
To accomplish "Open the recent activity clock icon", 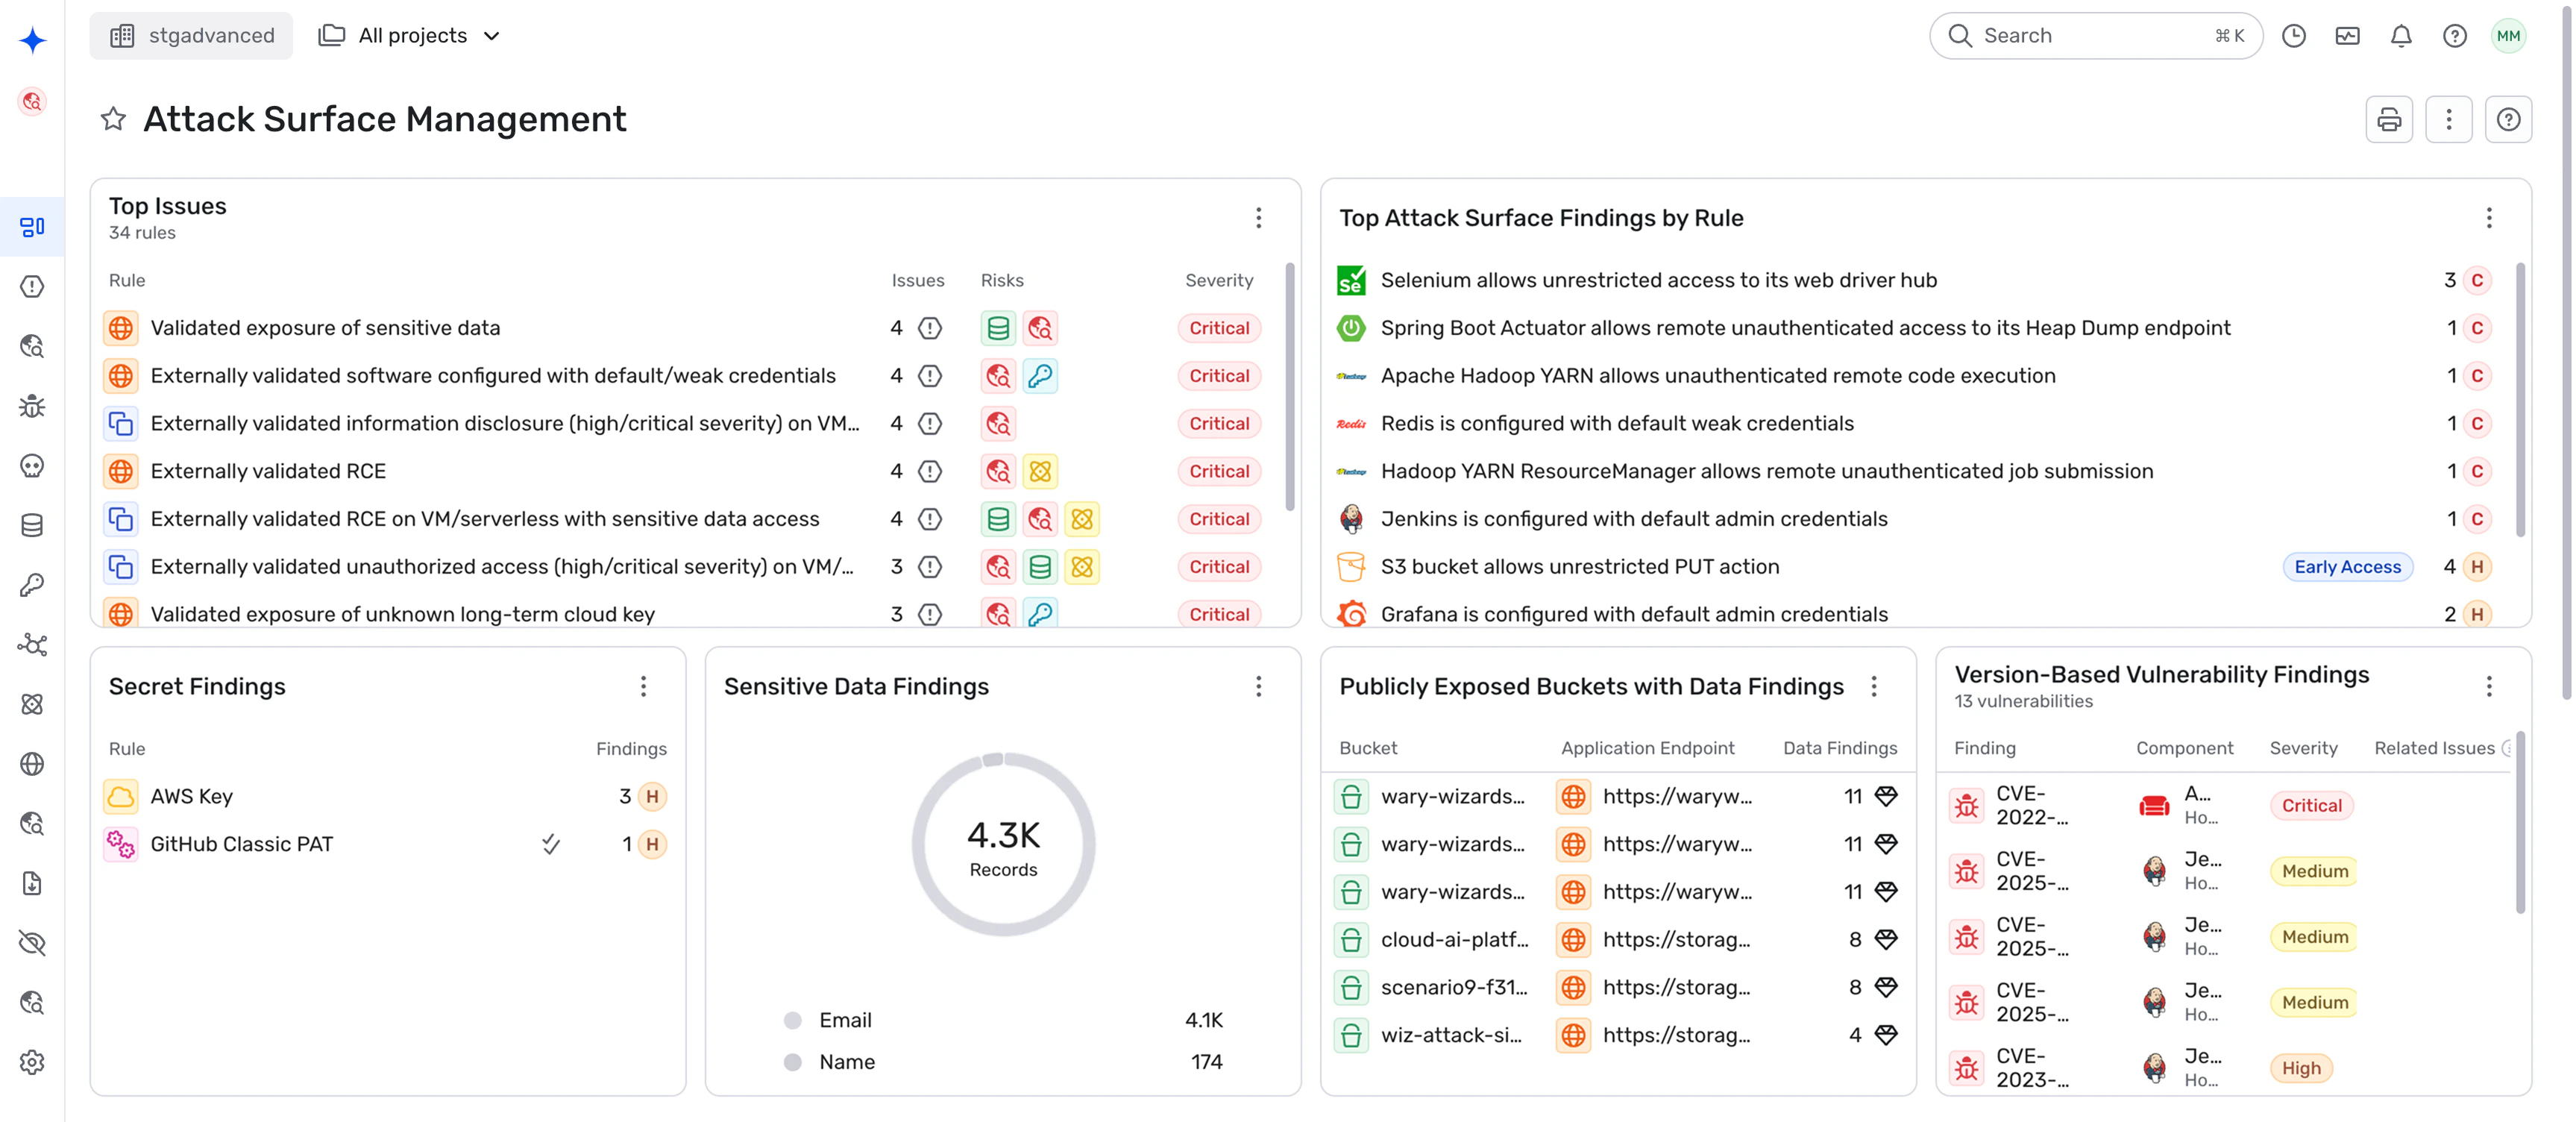I will coord(2293,36).
